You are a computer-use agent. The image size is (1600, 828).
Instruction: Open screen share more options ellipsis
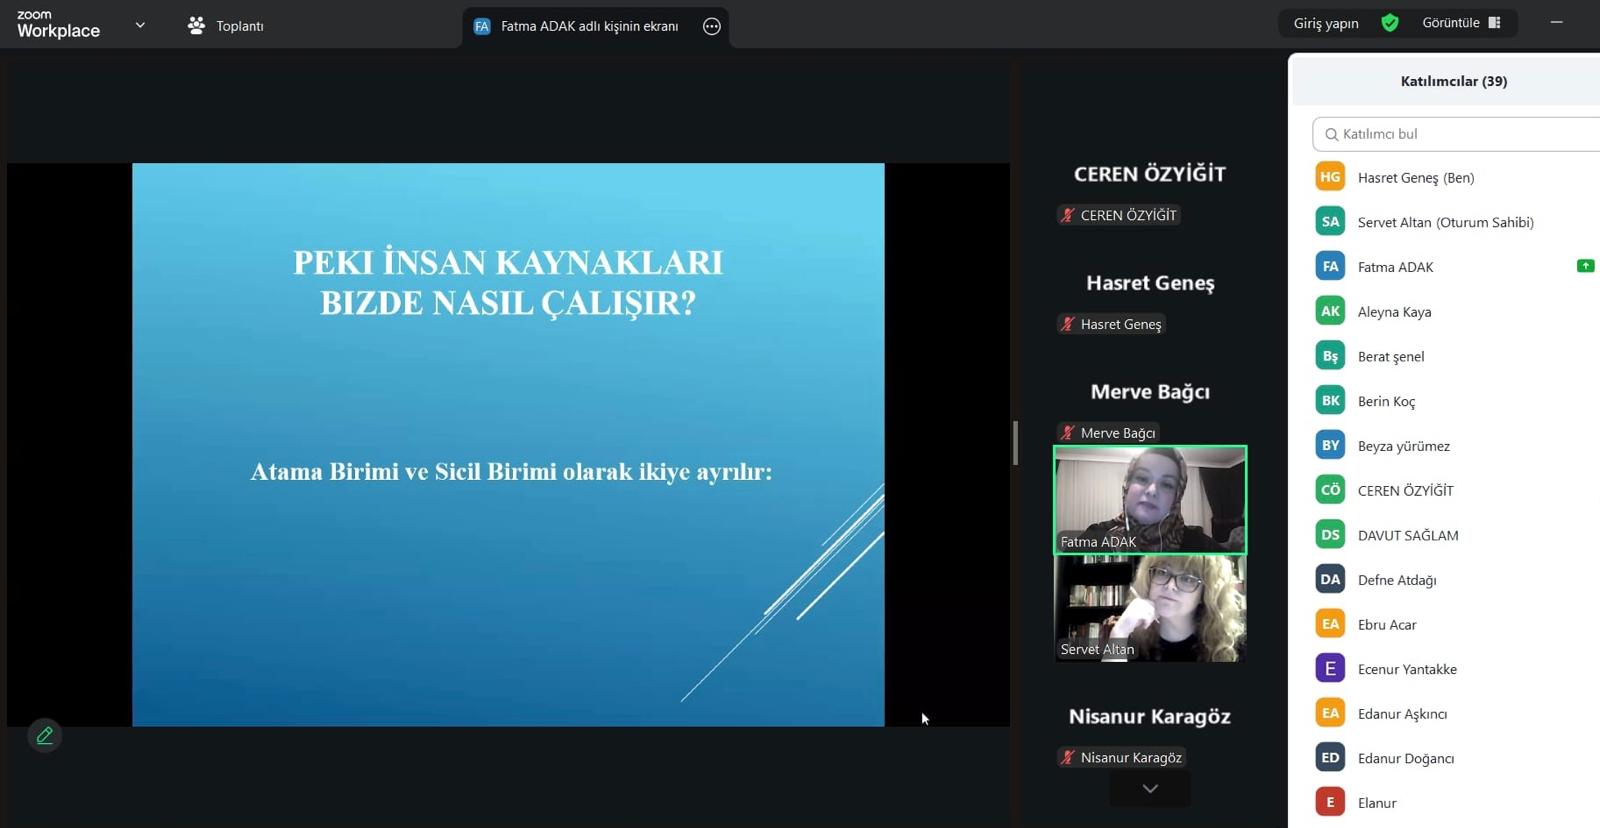pyautogui.click(x=711, y=27)
